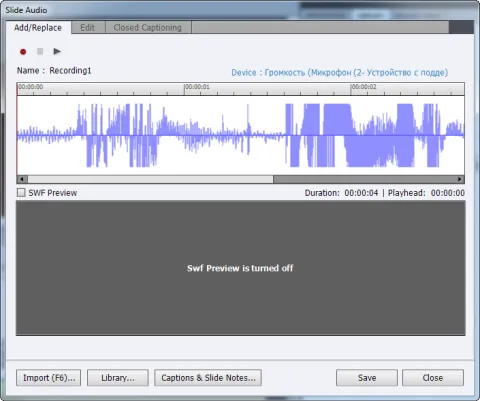Start recording with the red record button
Viewport: 480px width, 401px height.
coord(23,52)
